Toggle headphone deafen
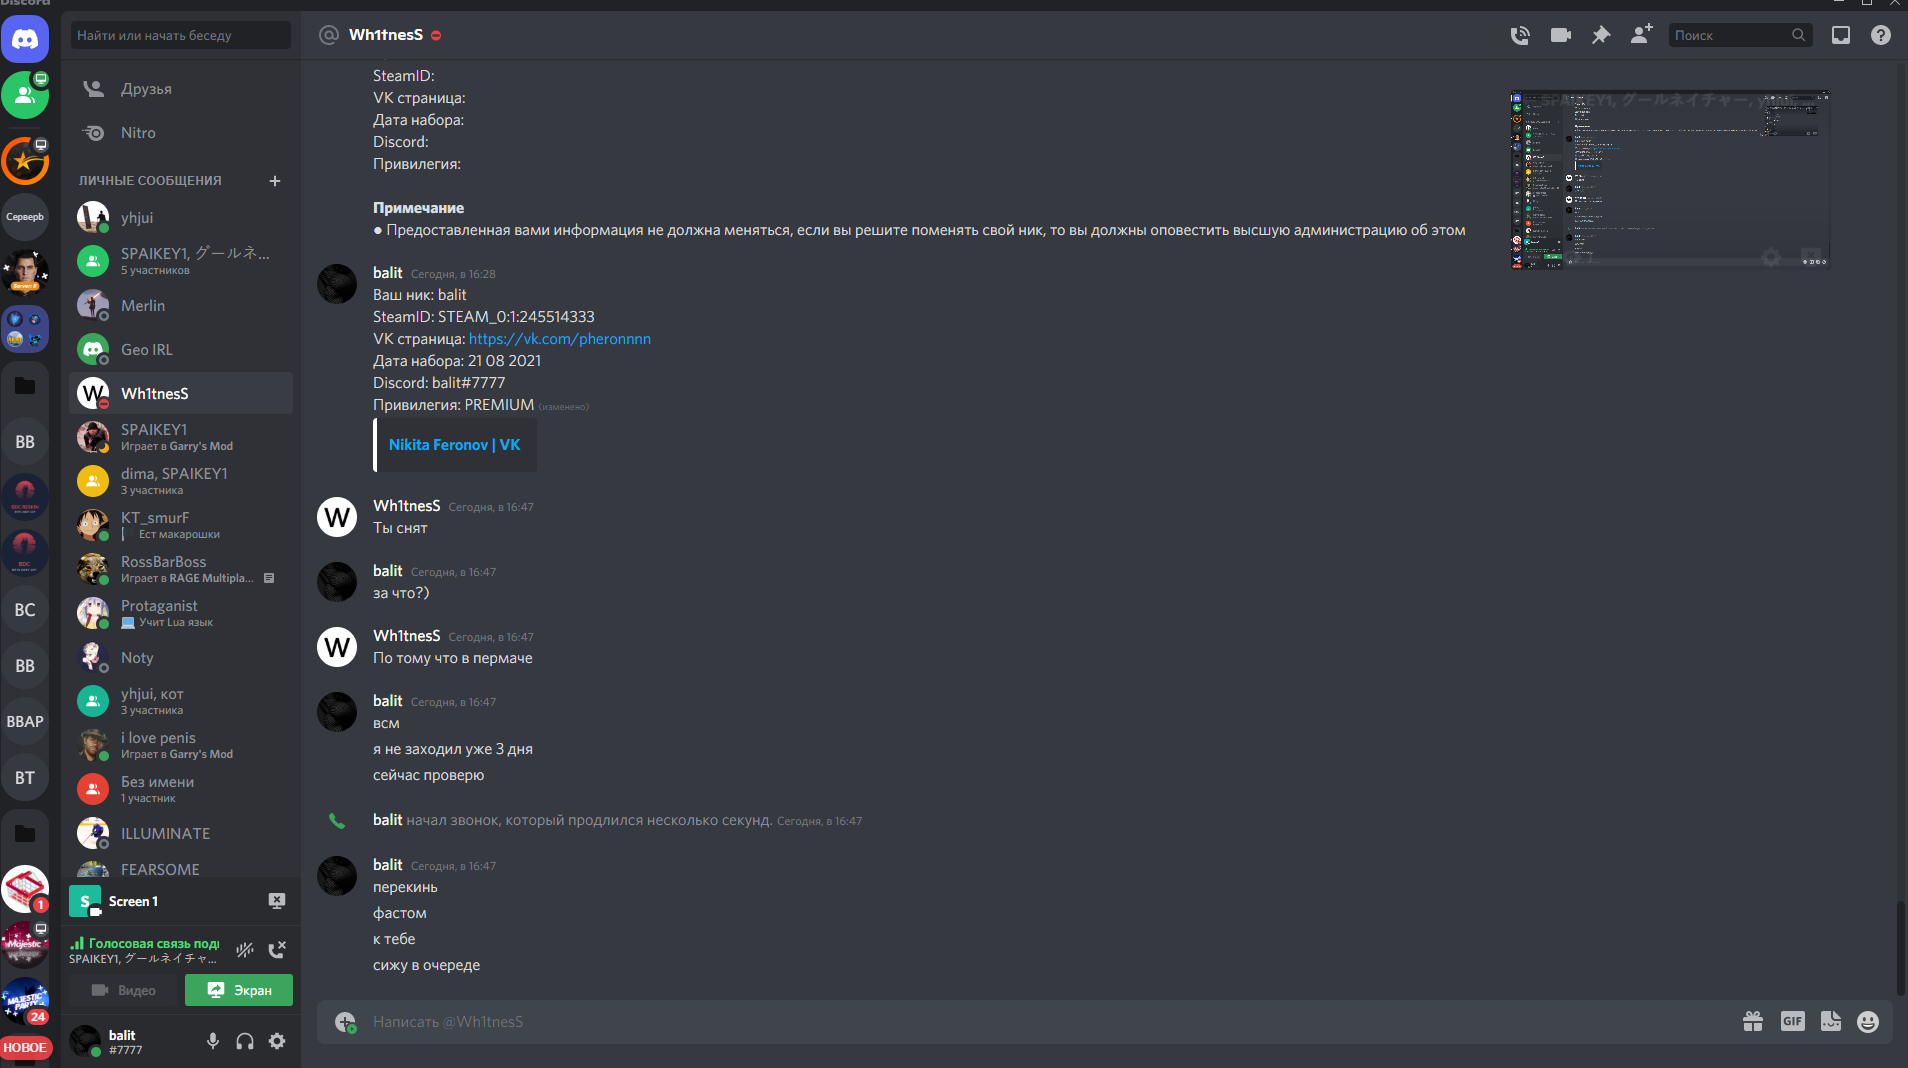The width and height of the screenshot is (1908, 1068). coord(245,1041)
